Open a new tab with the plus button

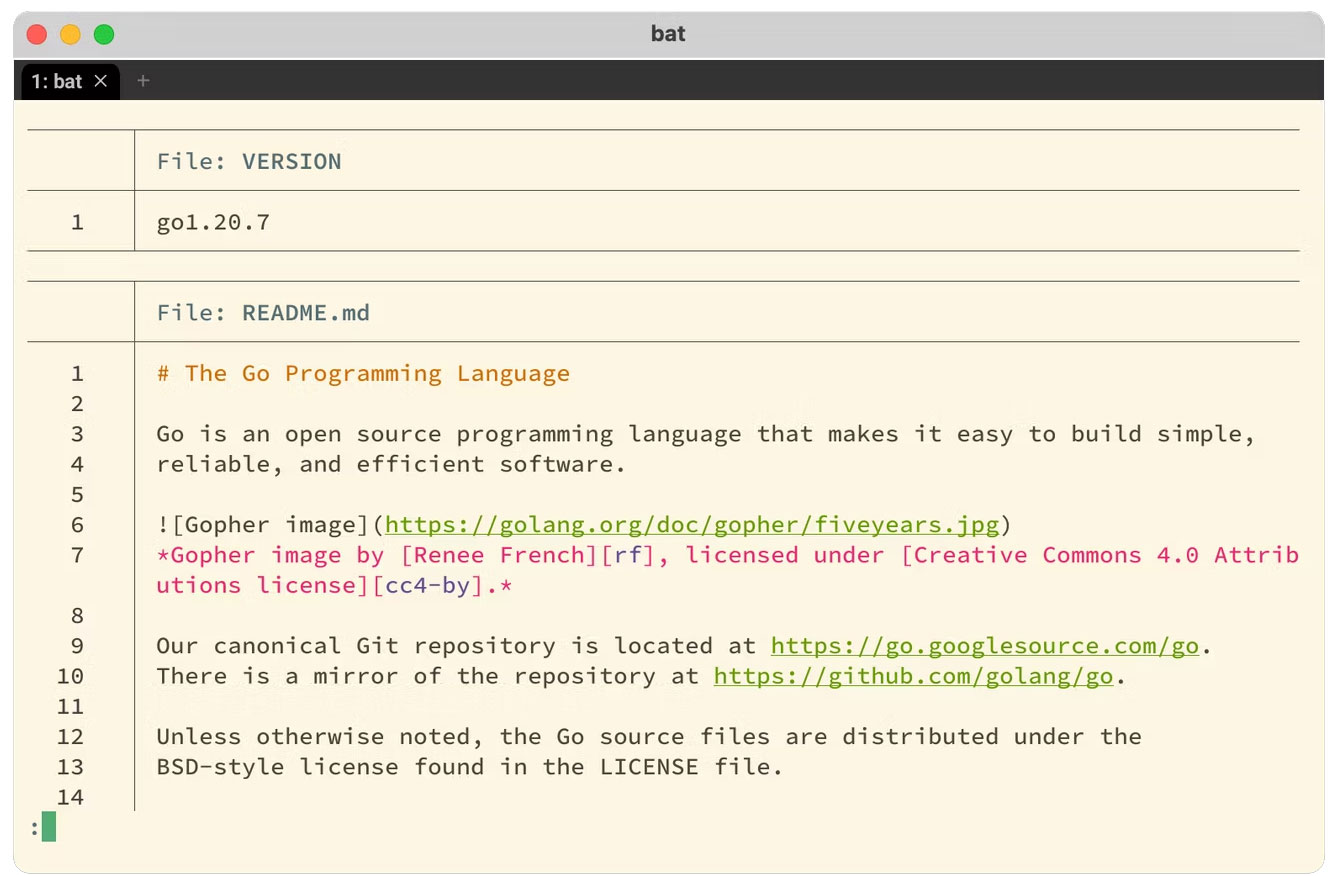pyautogui.click(x=143, y=81)
